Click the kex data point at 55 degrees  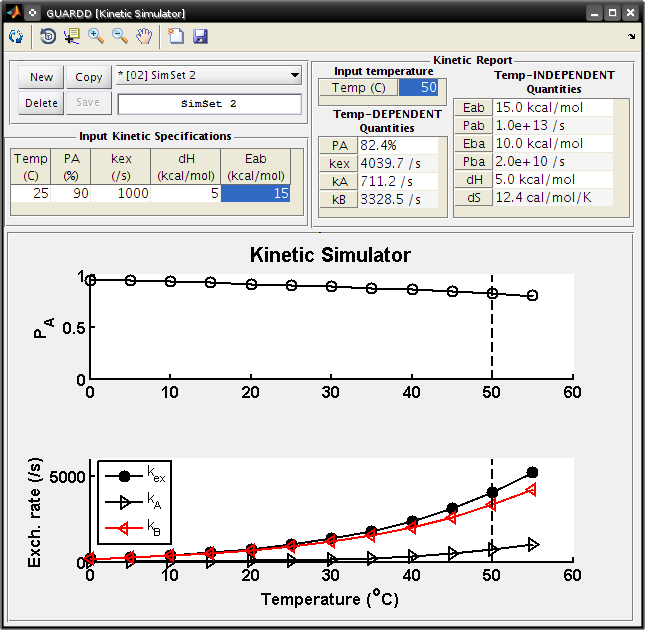tap(532, 472)
